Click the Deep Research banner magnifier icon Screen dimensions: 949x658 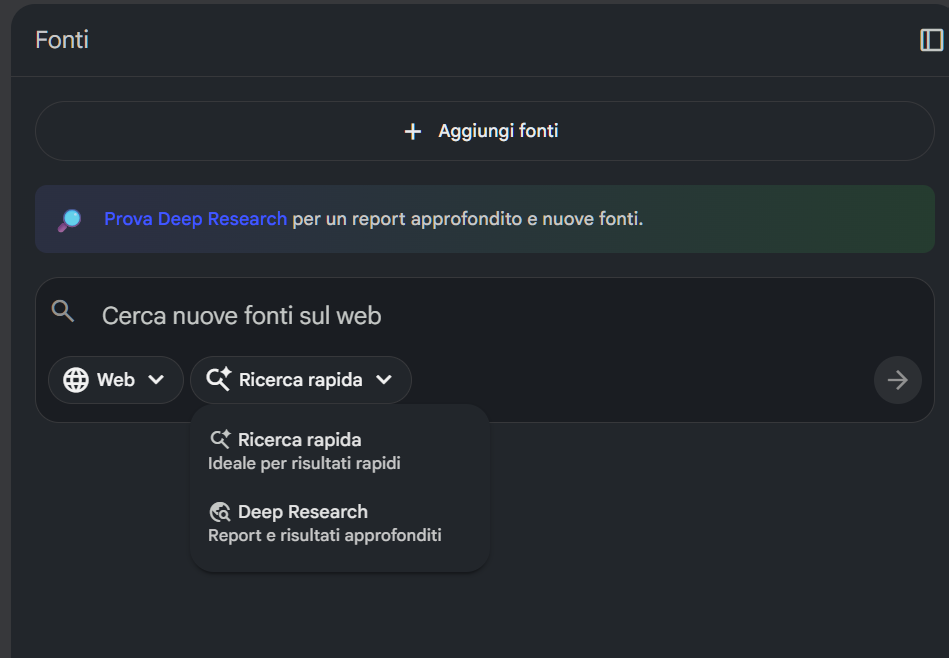(x=69, y=219)
